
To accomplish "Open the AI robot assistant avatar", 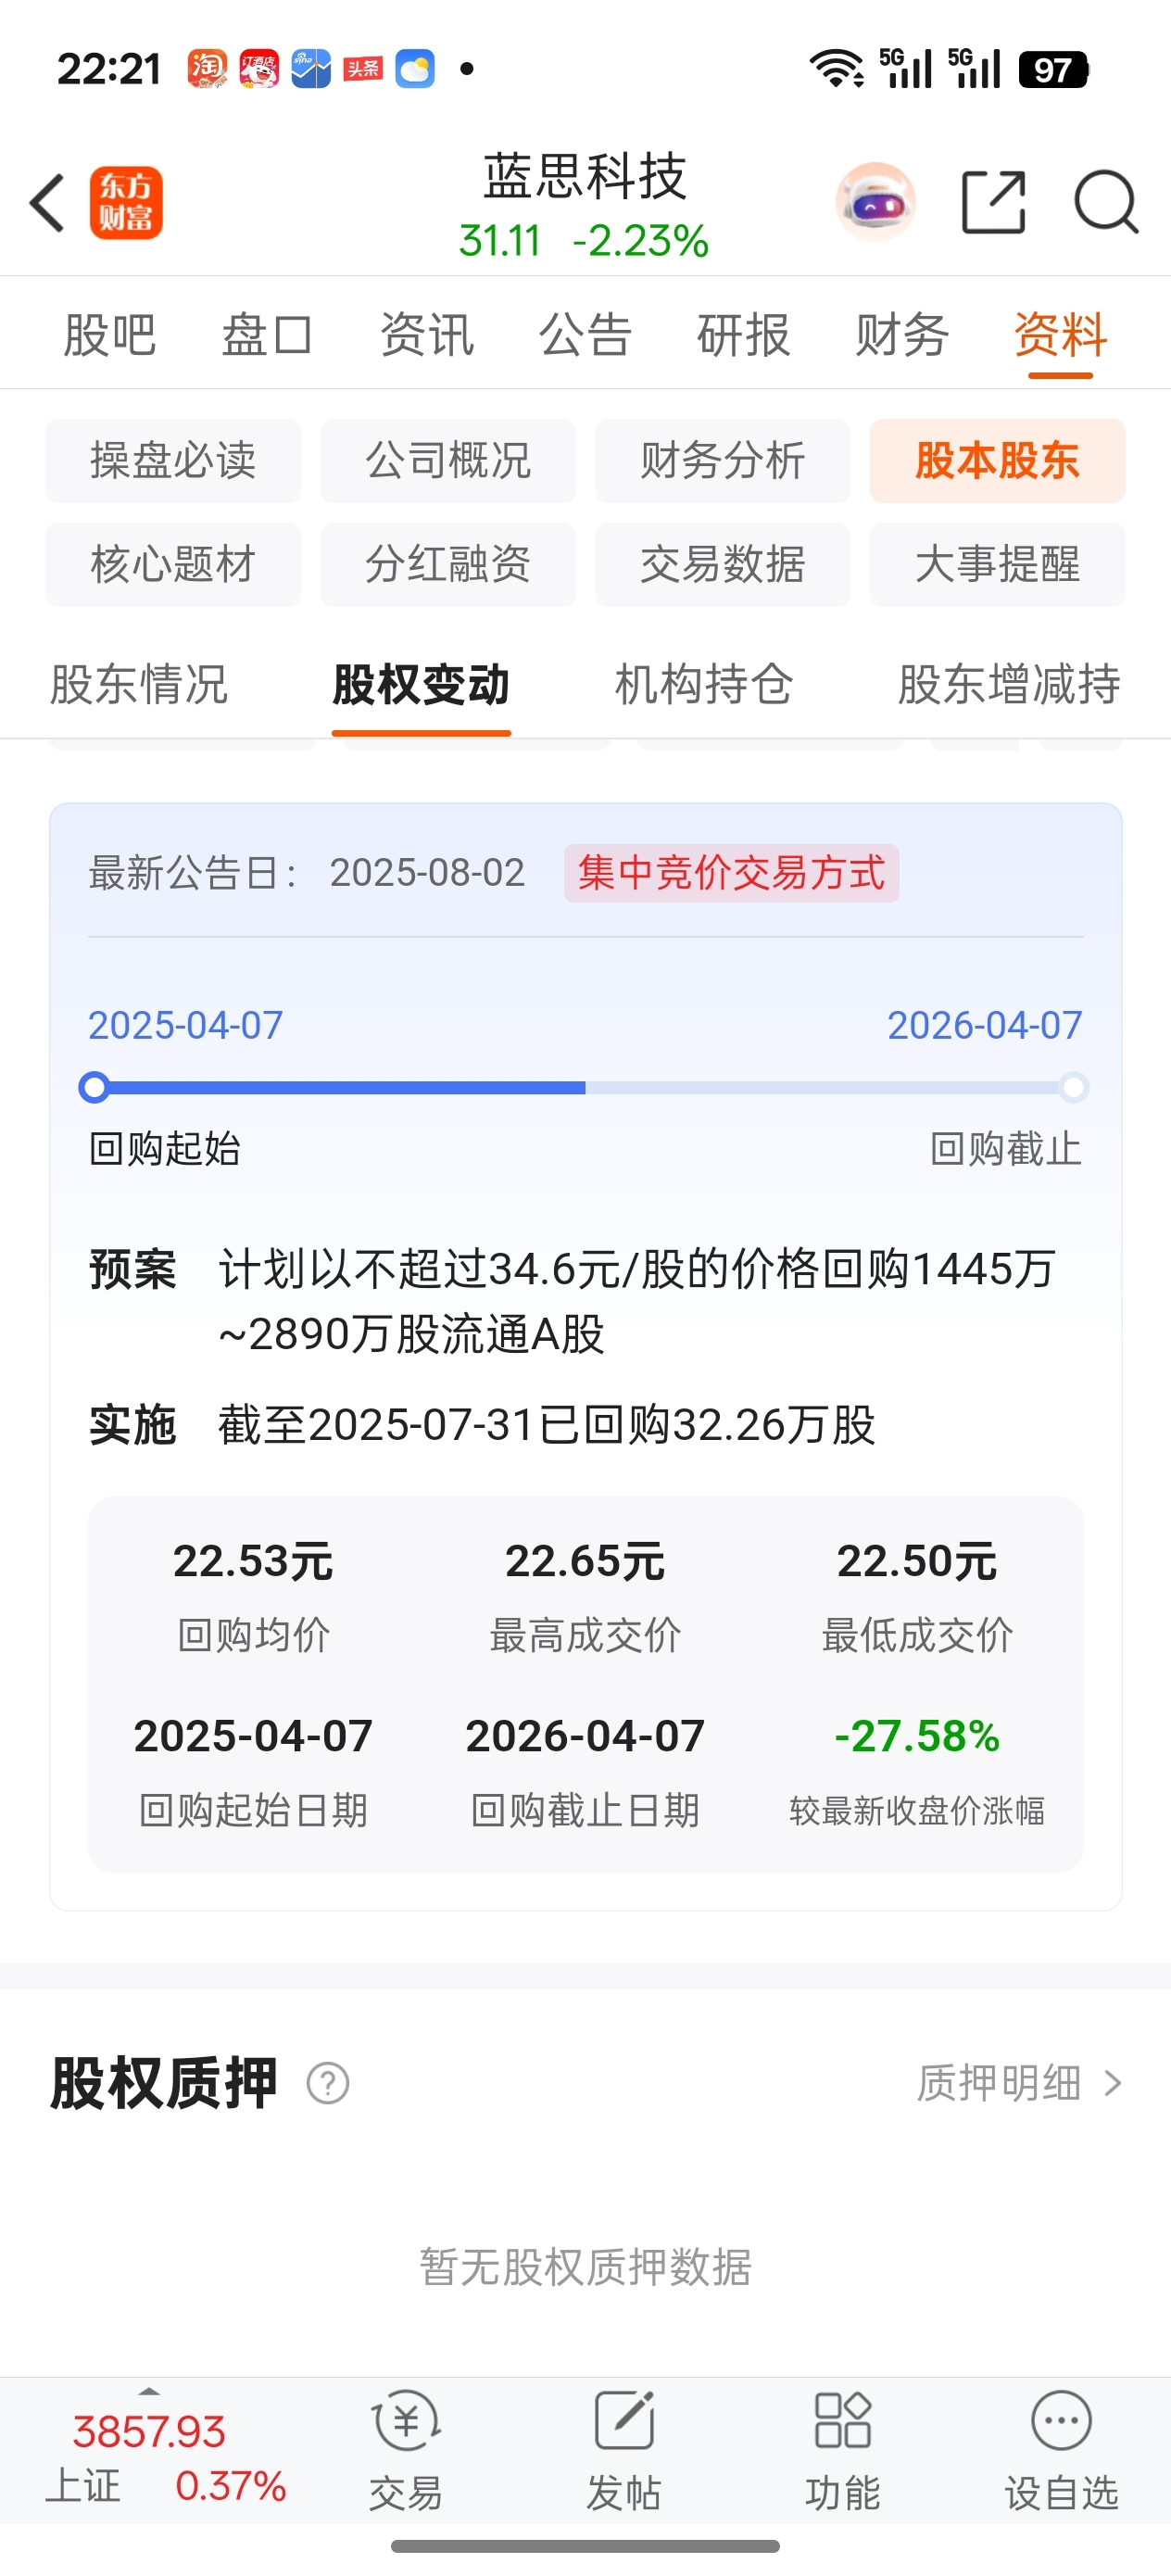I will pos(875,203).
